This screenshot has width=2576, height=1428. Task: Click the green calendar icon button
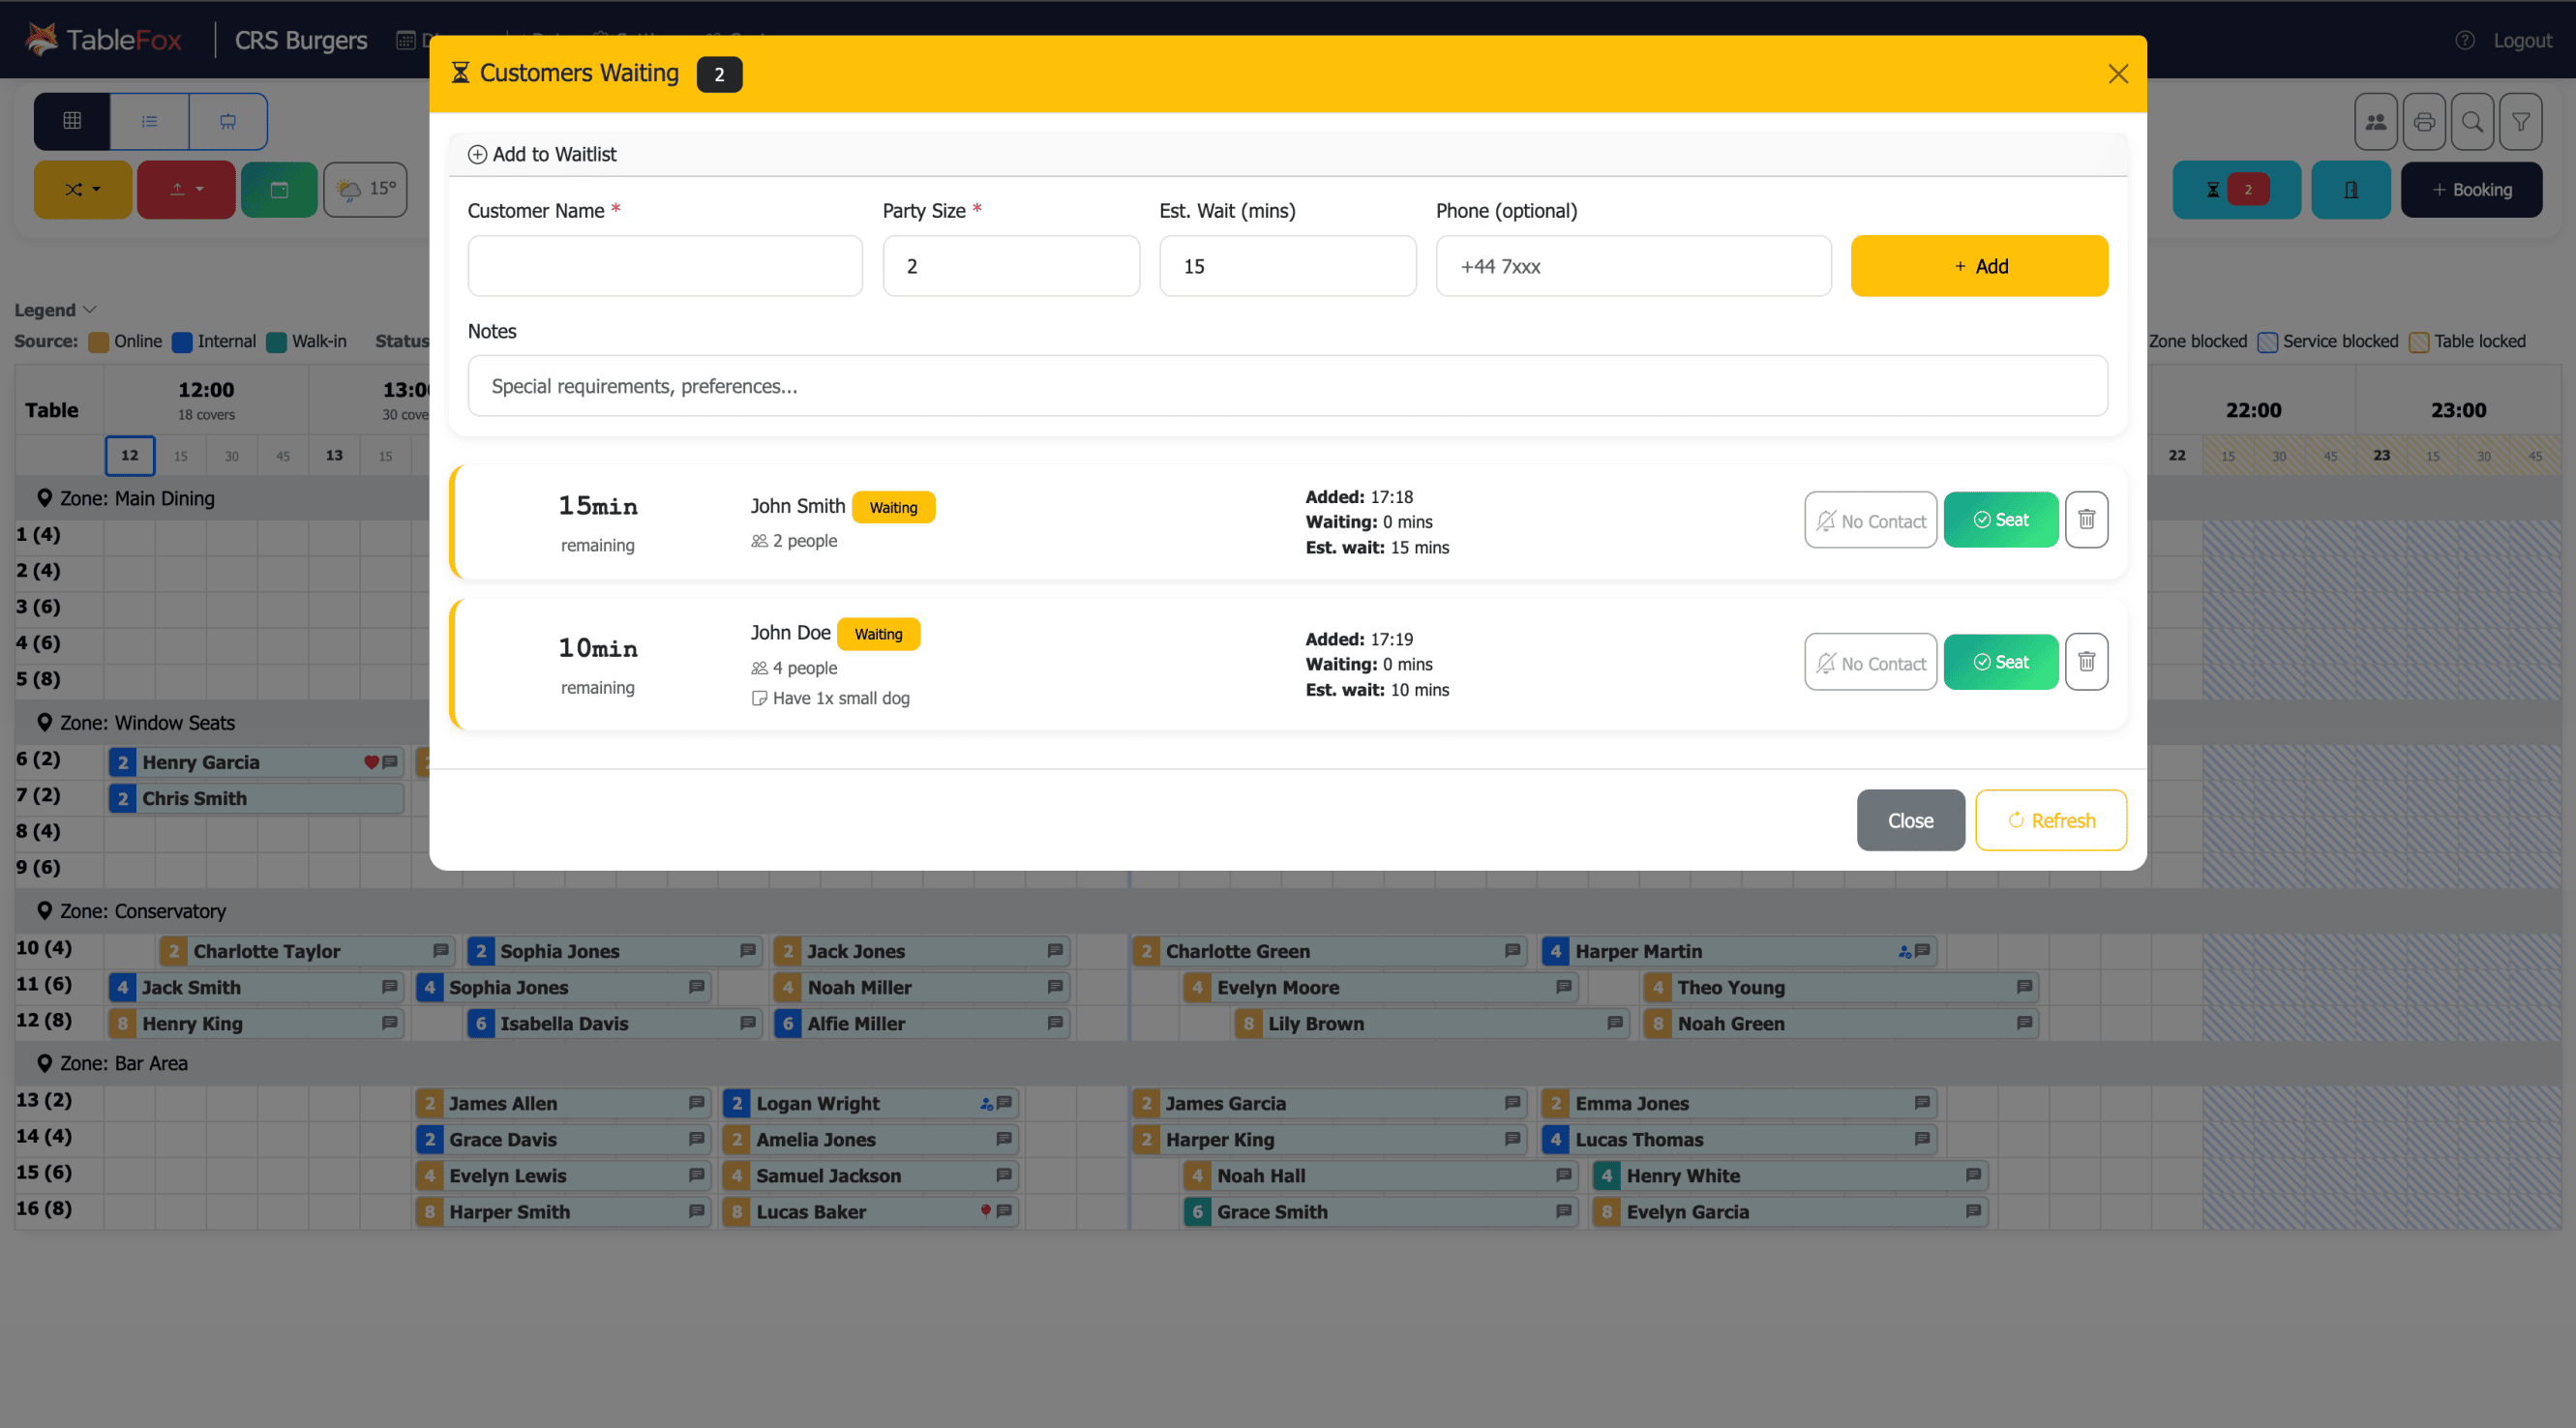click(279, 189)
